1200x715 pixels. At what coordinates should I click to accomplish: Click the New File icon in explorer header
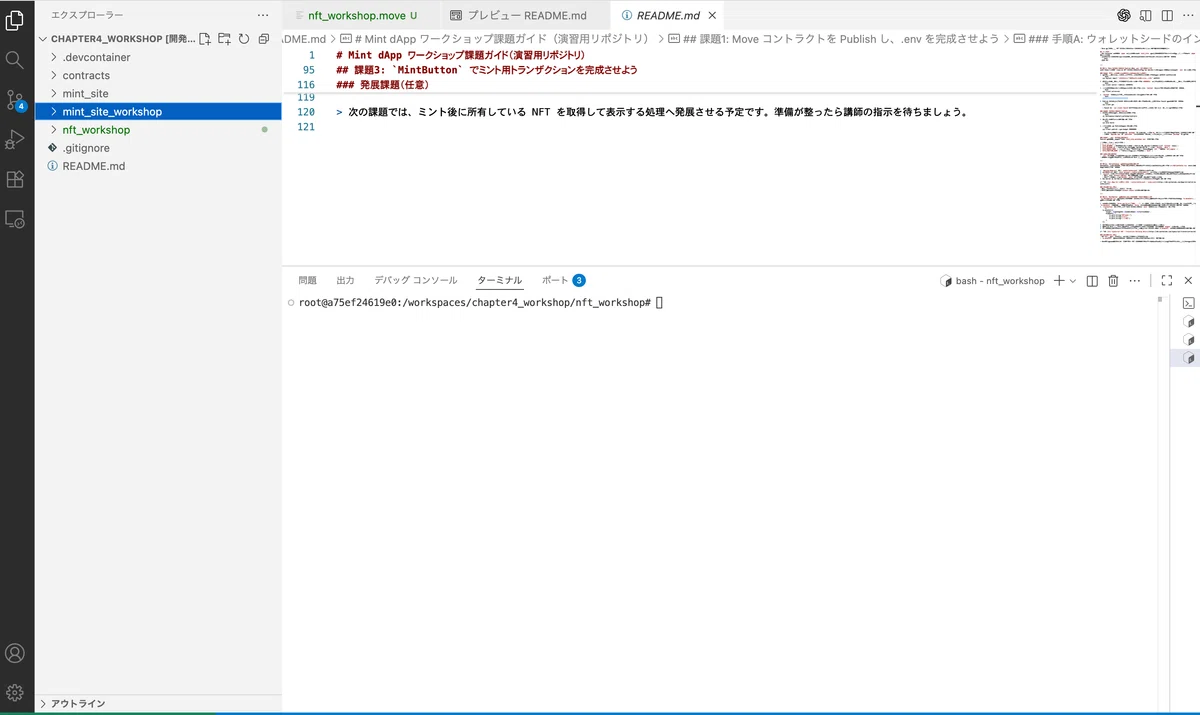point(205,39)
